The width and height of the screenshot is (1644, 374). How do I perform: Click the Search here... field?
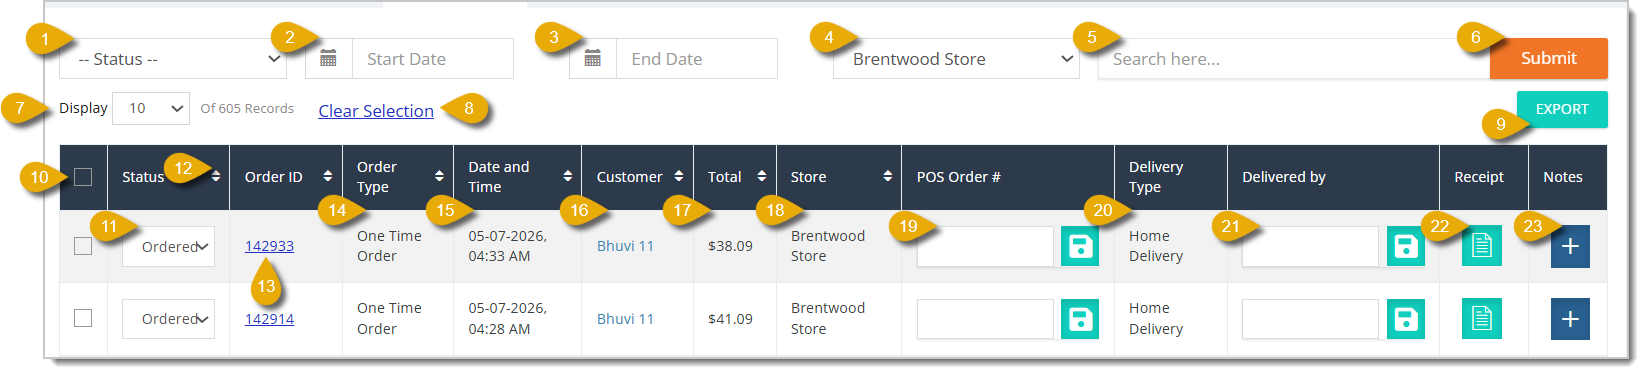point(1294,59)
